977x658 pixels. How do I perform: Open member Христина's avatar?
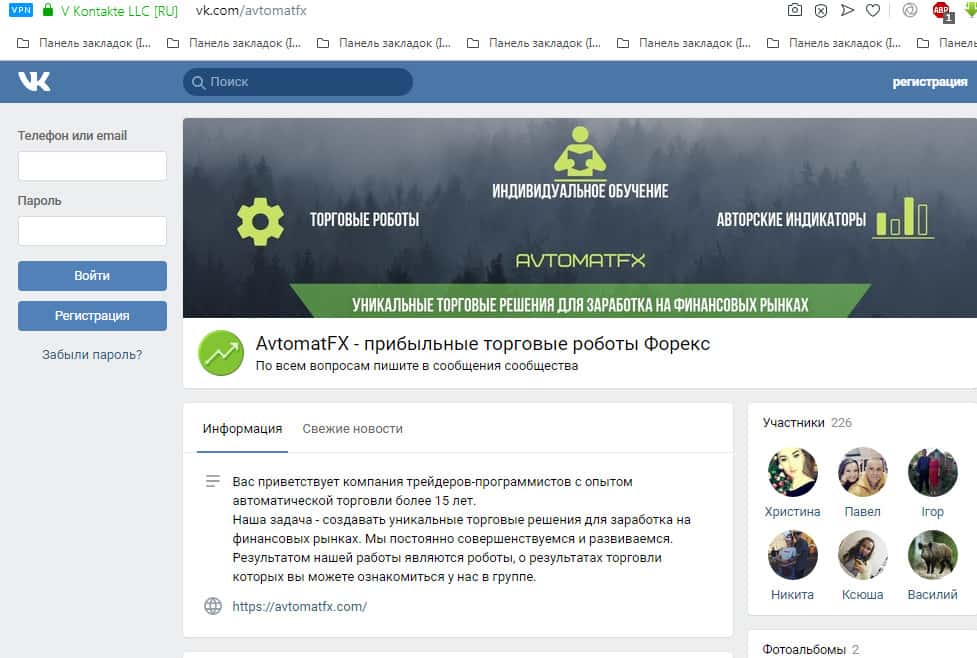pyautogui.click(x=793, y=472)
